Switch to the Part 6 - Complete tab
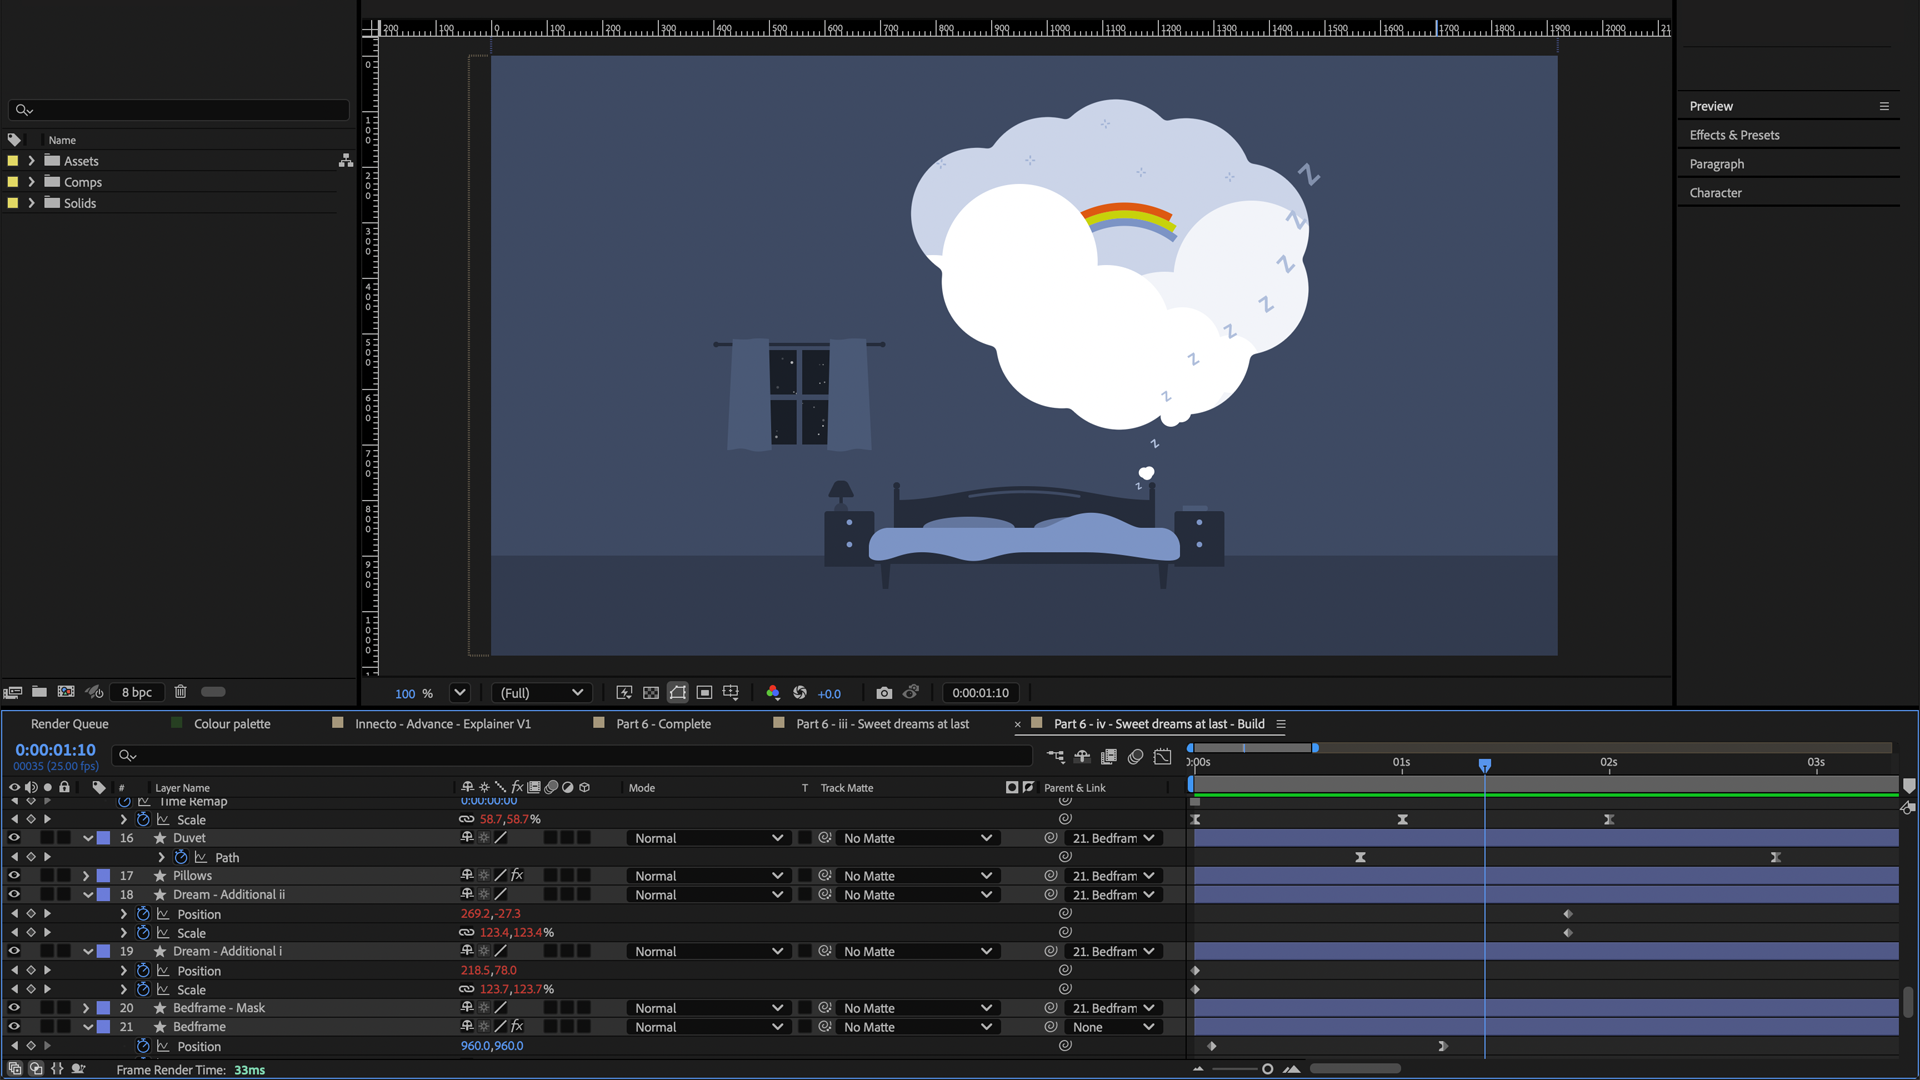This screenshot has height=1080, width=1920. (663, 724)
